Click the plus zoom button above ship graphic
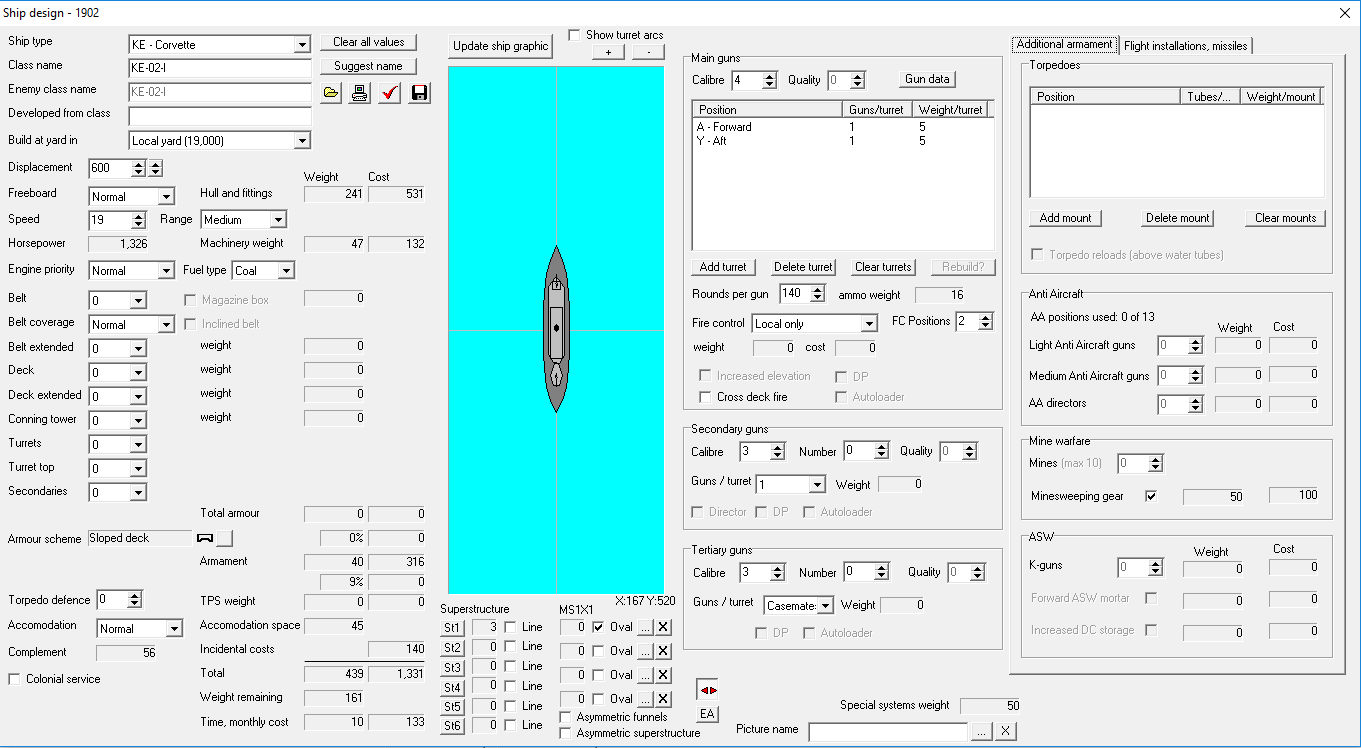Image resolution: width=1361 pixels, height=748 pixels. pyautogui.click(x=608, y=52)
